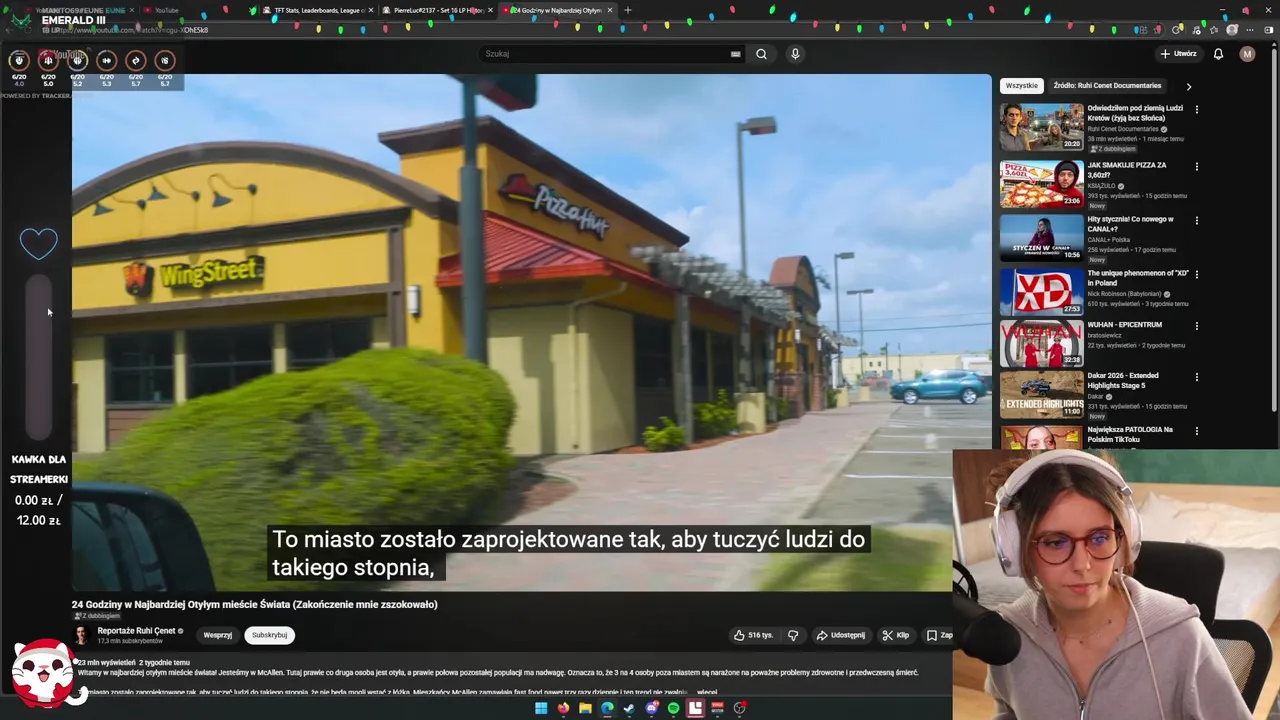Image resolution: width=1280 pixels, height=720 pixels.
Task: Open a new browser tab
Action: [x=628, y=10]
